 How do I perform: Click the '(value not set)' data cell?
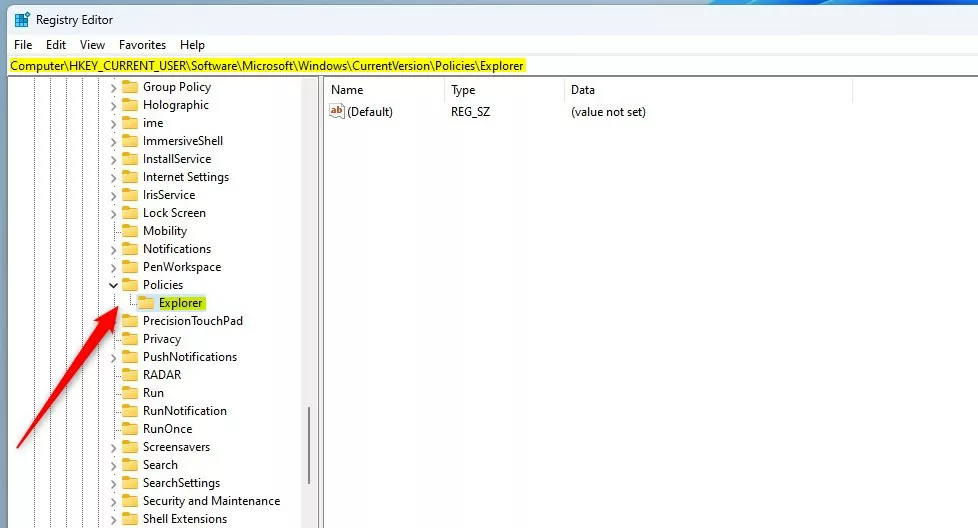tap(608, 112)
